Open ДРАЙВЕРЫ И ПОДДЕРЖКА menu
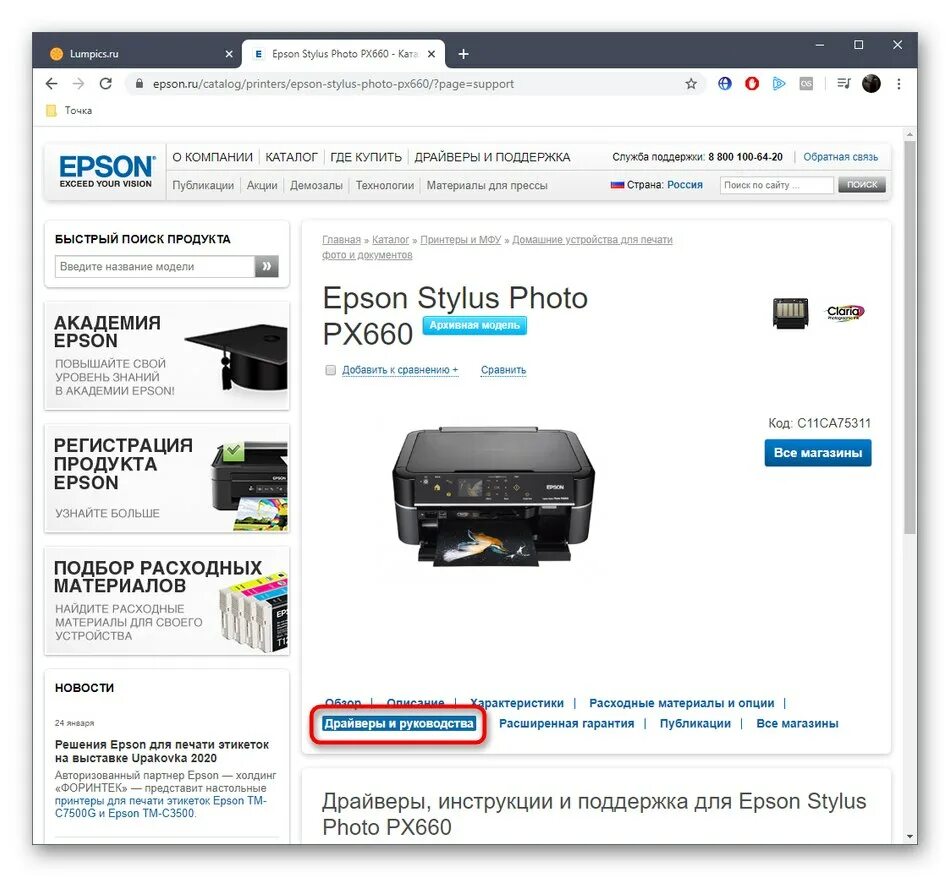This screenshot has width=950, height=877. (x=492, y=157)
